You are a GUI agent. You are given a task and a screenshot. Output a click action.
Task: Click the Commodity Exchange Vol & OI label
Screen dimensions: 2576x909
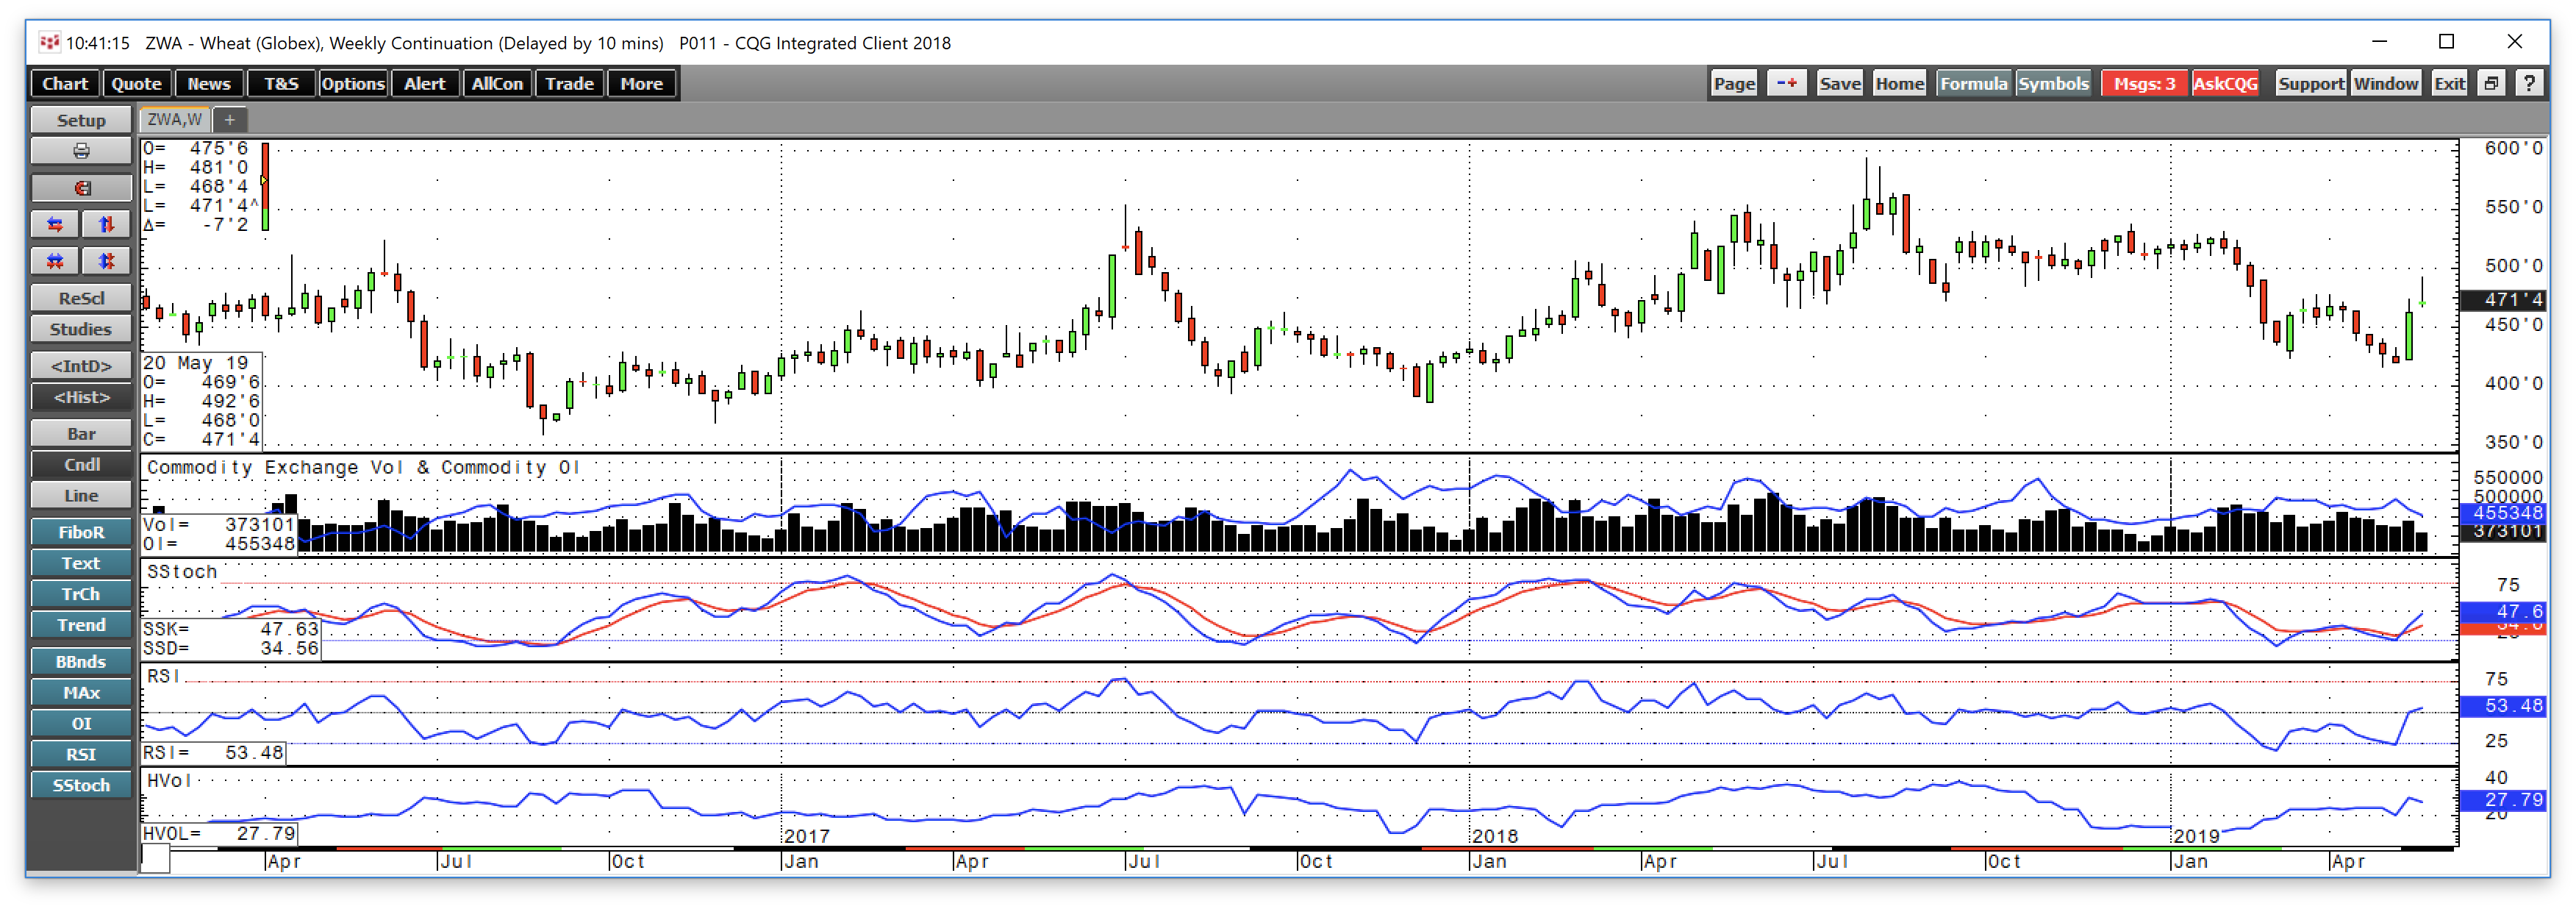pos(363,467)
